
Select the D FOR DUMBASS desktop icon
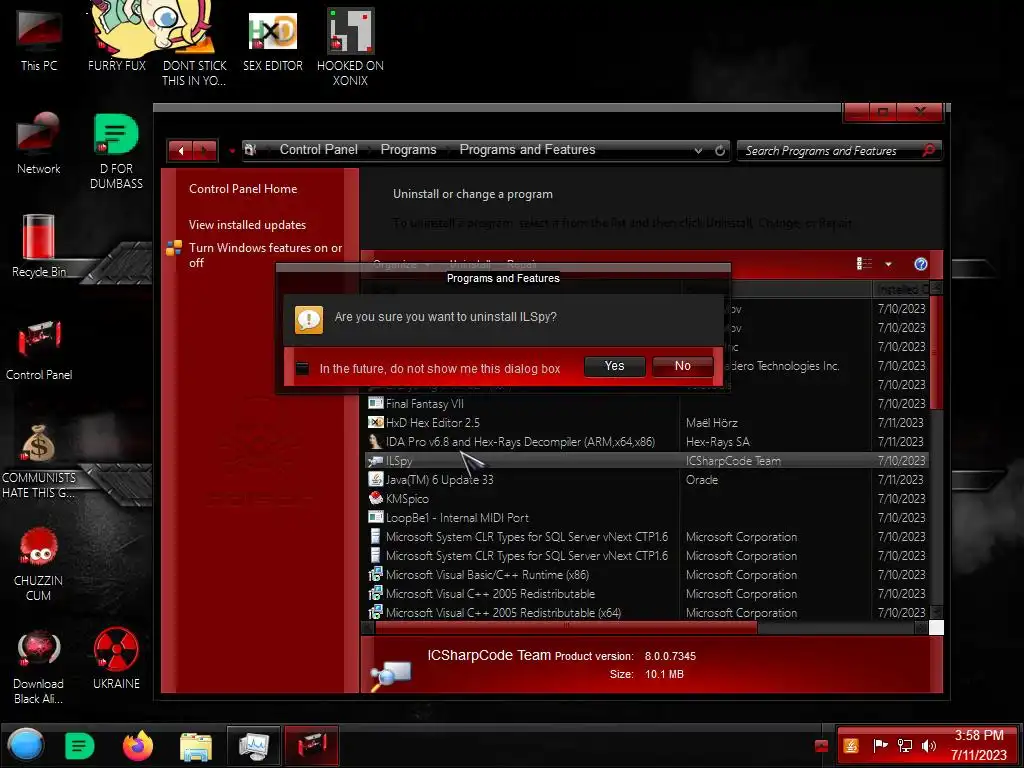pos(116,152)
